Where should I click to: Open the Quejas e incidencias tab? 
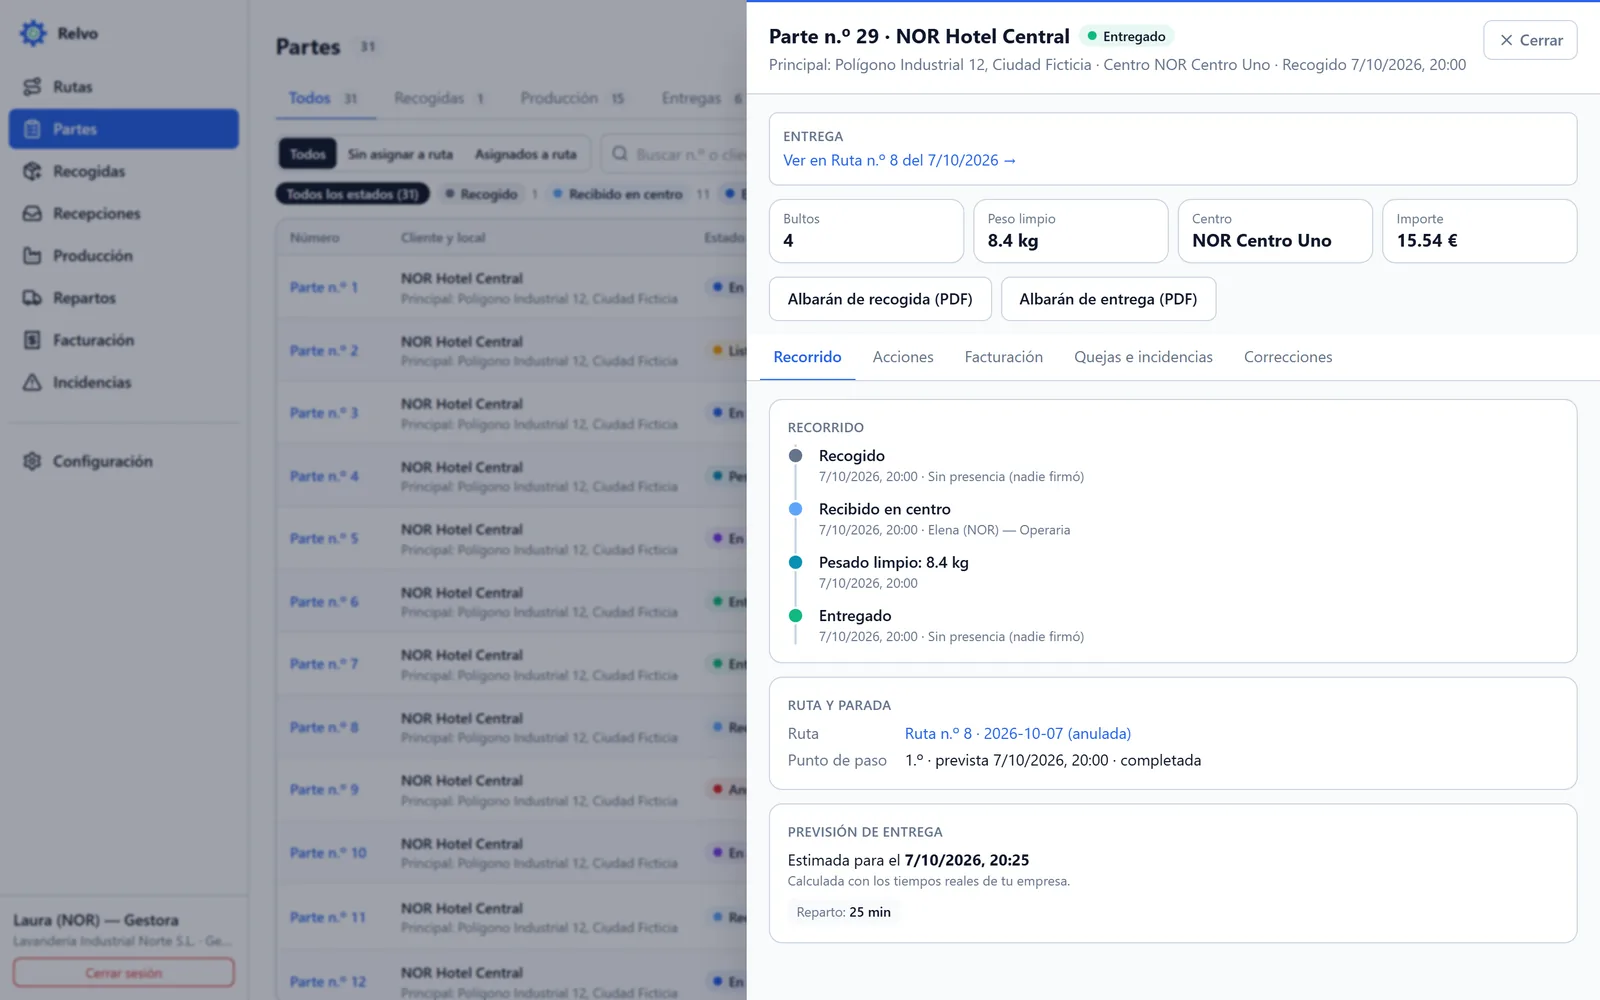tap(1143, 357)
